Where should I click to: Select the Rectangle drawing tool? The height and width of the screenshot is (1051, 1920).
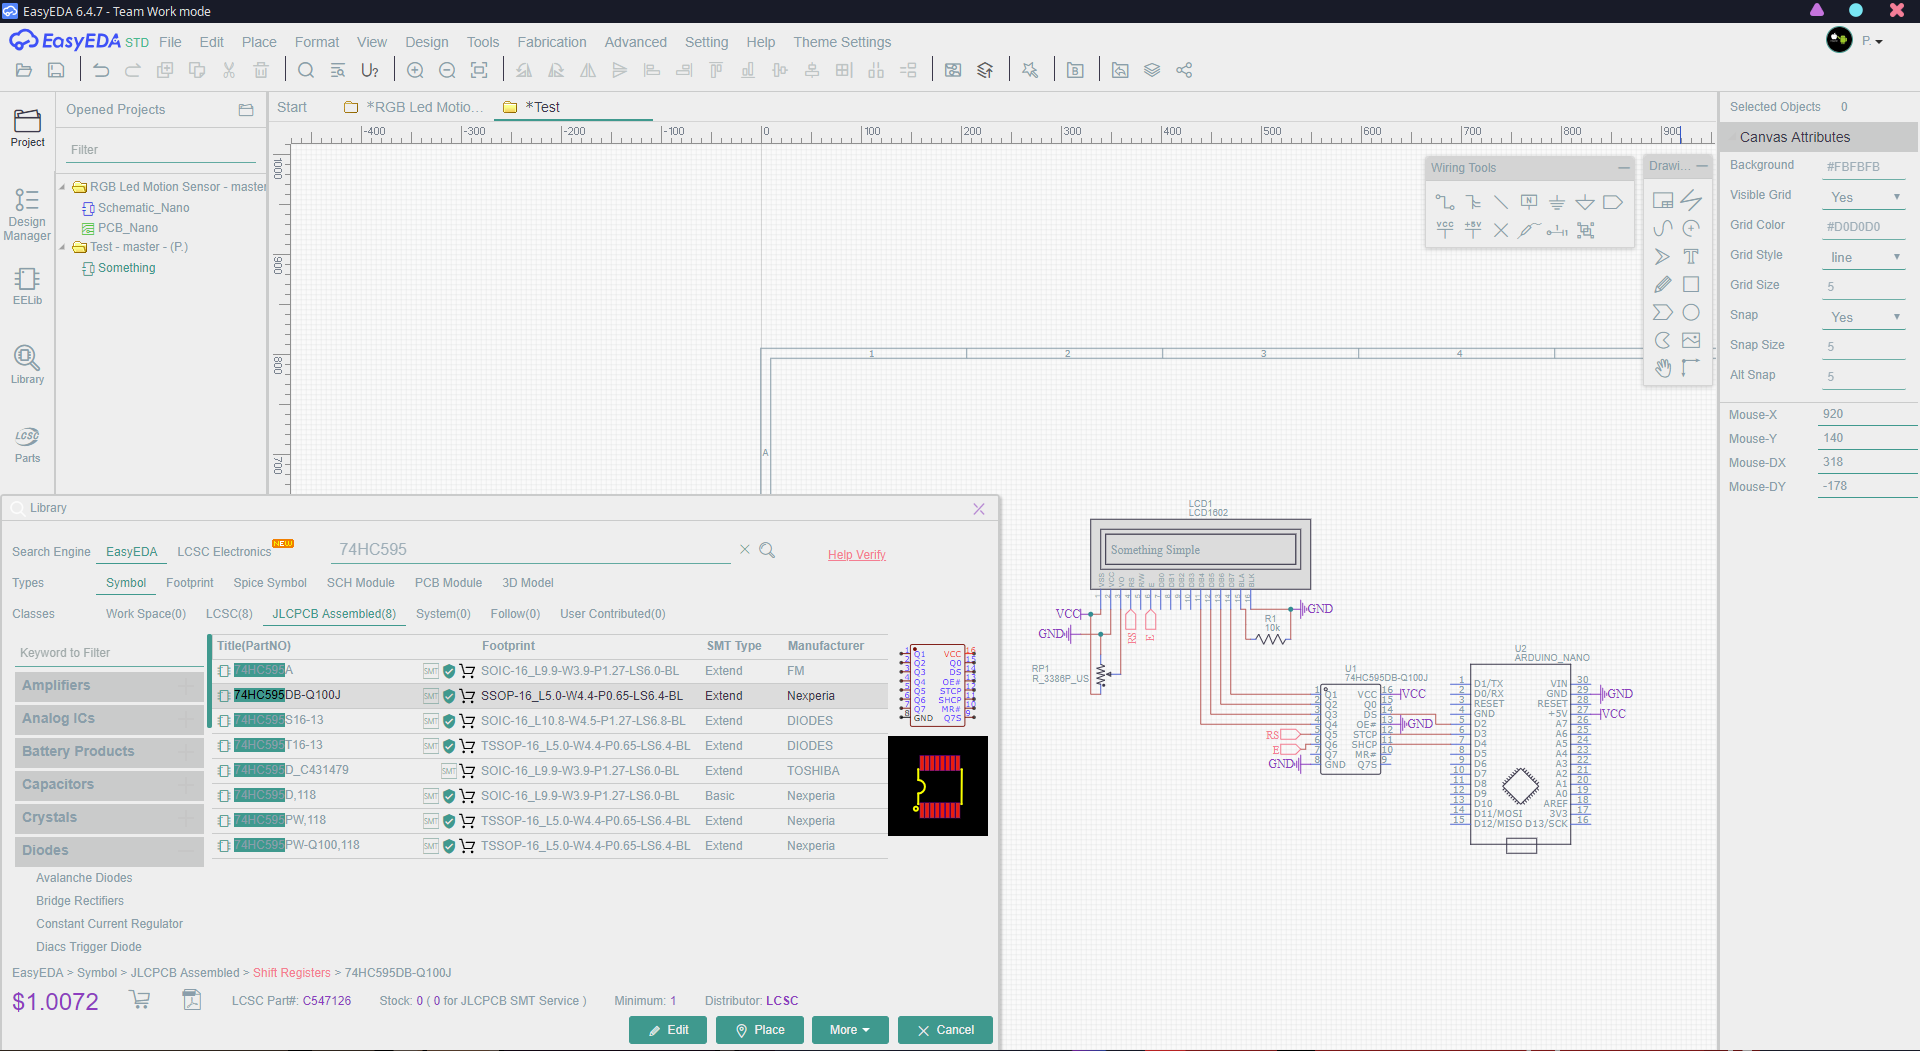[1691, 284]
